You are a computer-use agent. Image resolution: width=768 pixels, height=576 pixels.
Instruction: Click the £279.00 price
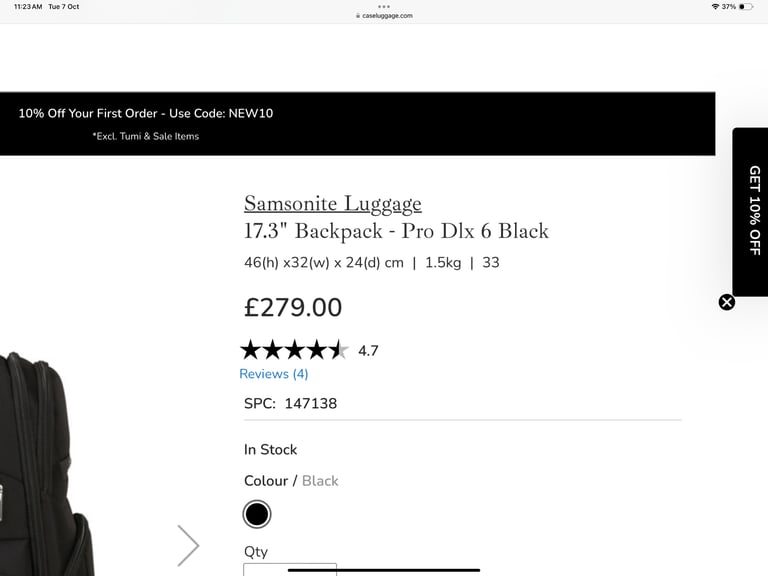[293, 307]
